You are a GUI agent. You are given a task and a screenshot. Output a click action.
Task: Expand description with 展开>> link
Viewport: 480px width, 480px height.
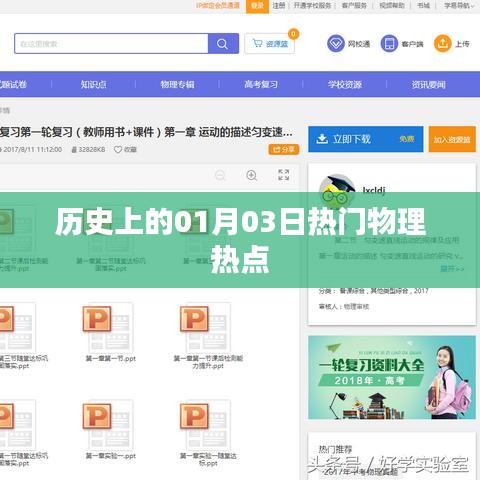(x=452, y=269)
